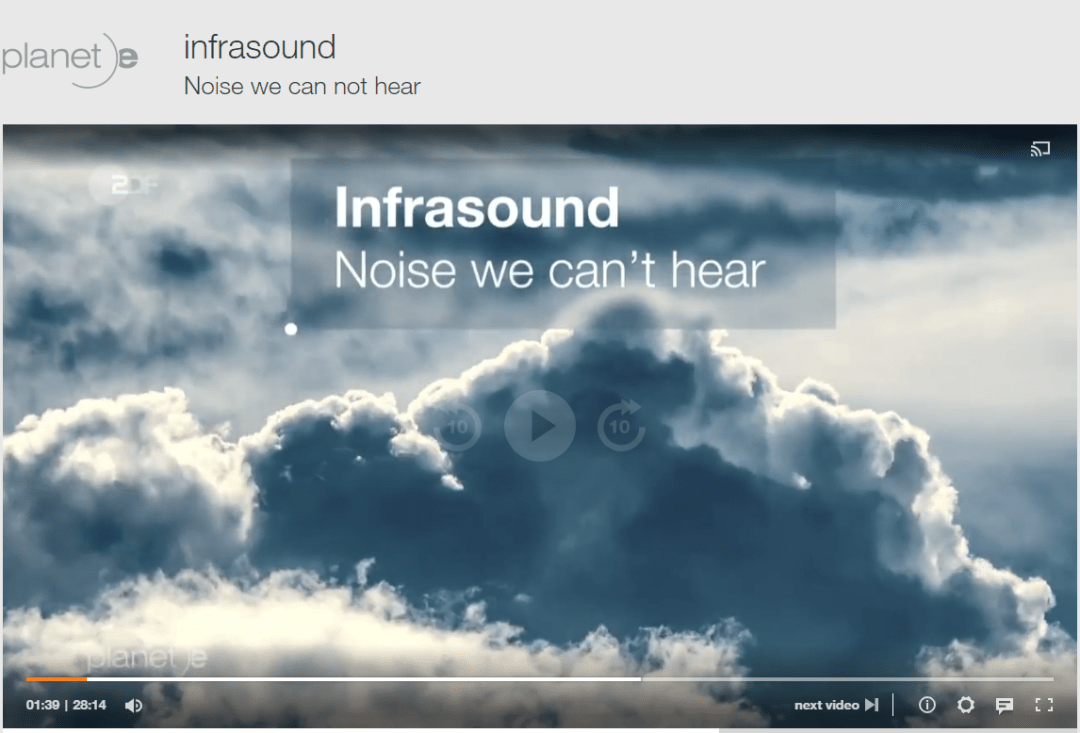Mute the video with the speaker icon
Screen dimensions: 1080x733
[133, 705]
